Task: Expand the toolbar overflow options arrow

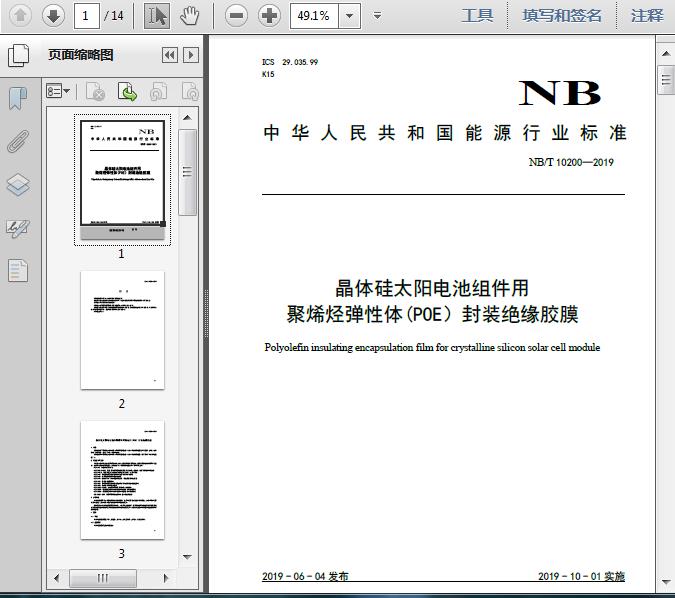Action: tap(377, 15)
